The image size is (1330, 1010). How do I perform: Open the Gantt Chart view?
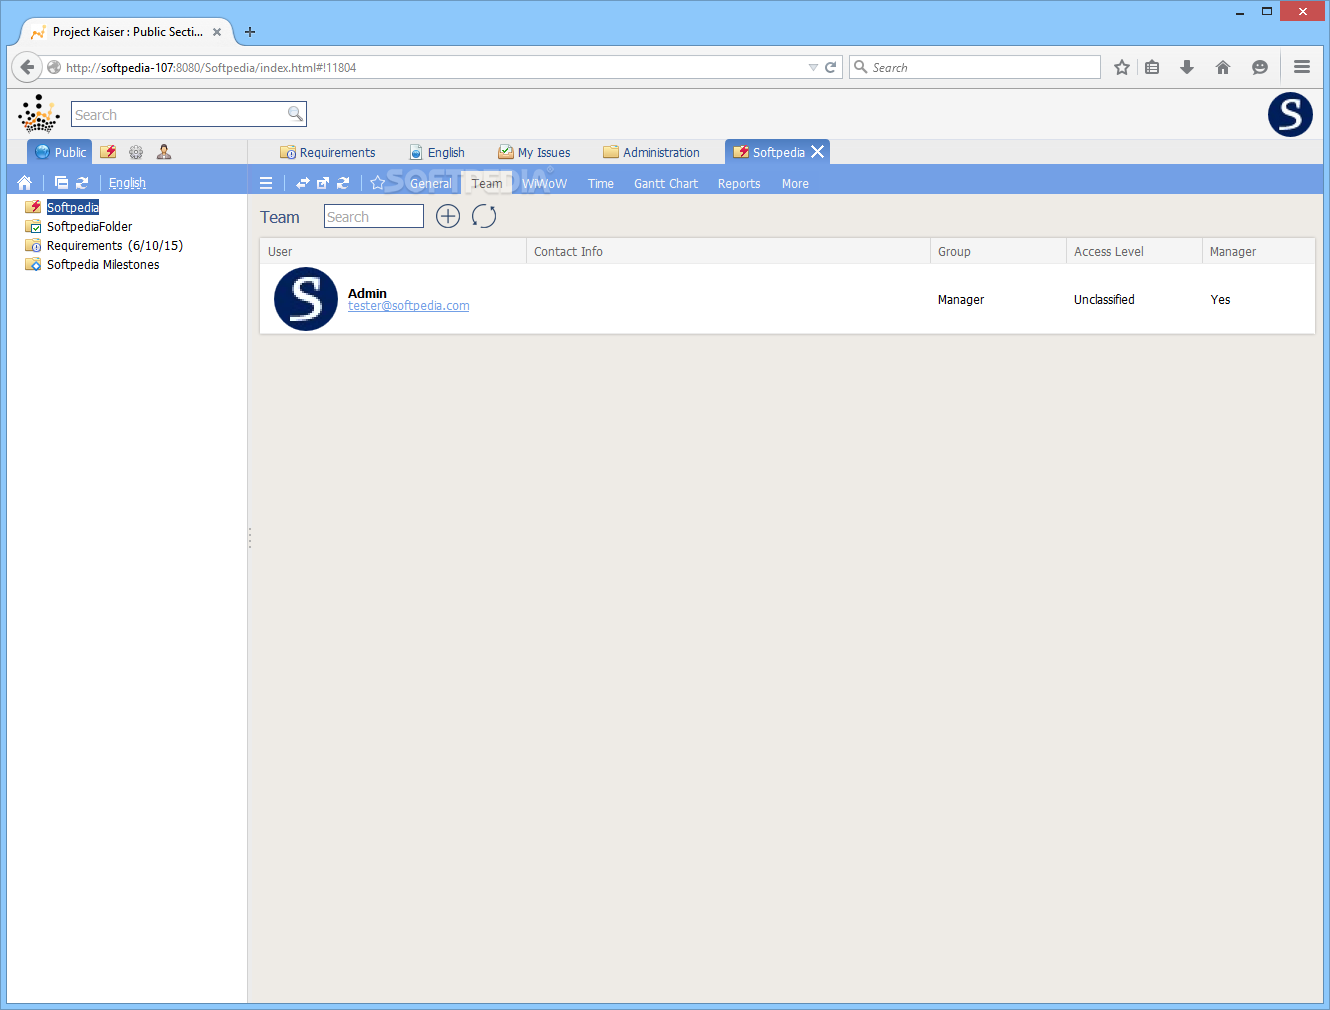(666, 184)
